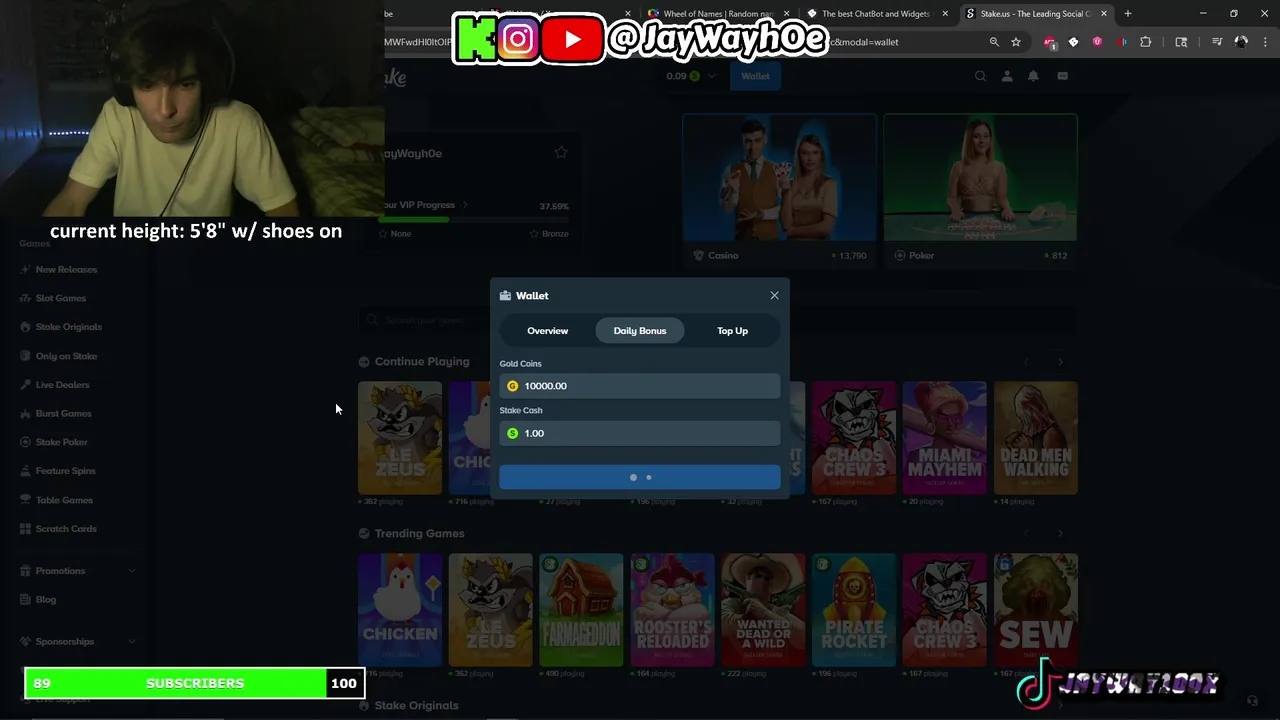
Task: Click the pink shield extension icon
Action: [1097, 42]
